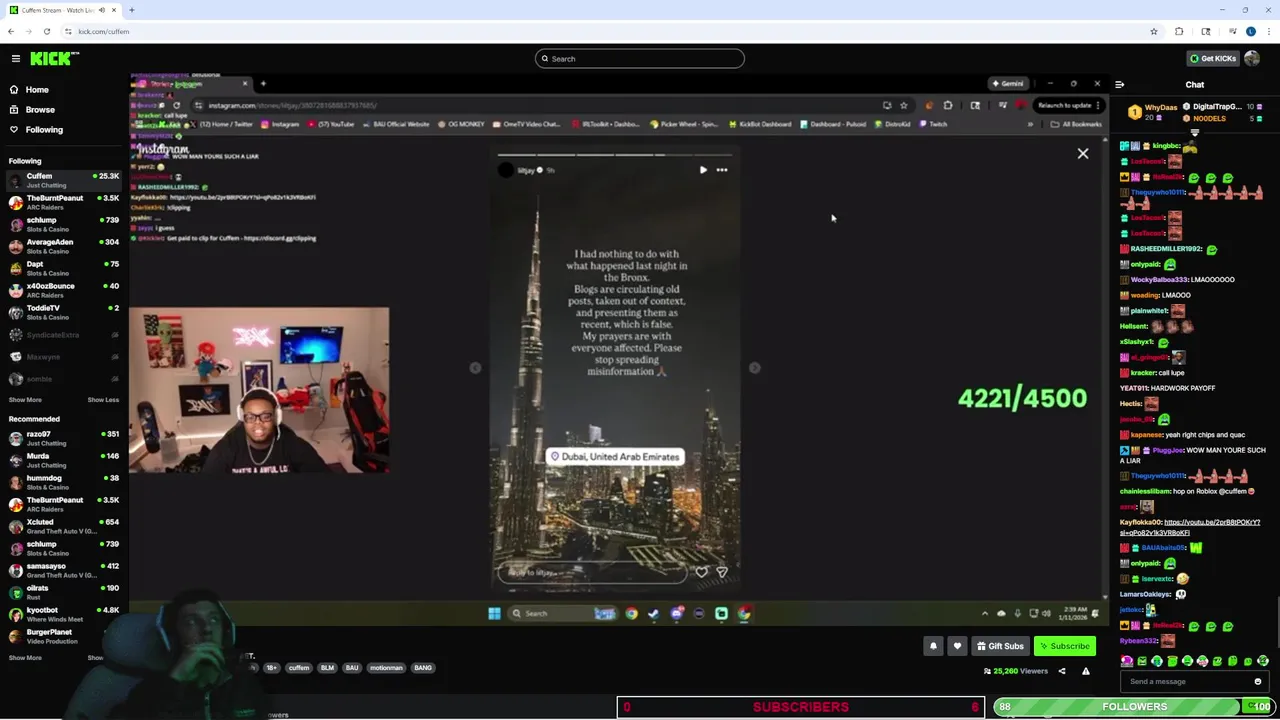Expand Following list with Show More
This screenshot has width=1280, height=720.
(x=25, y=400)
